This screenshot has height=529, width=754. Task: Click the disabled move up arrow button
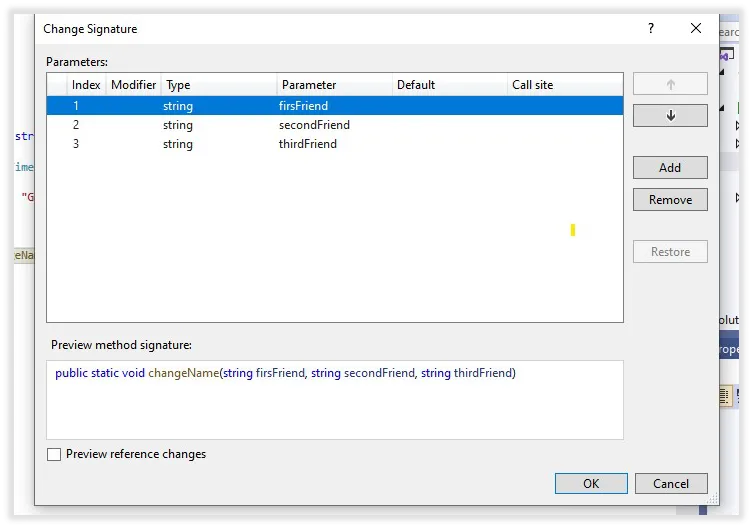point(670,84)
